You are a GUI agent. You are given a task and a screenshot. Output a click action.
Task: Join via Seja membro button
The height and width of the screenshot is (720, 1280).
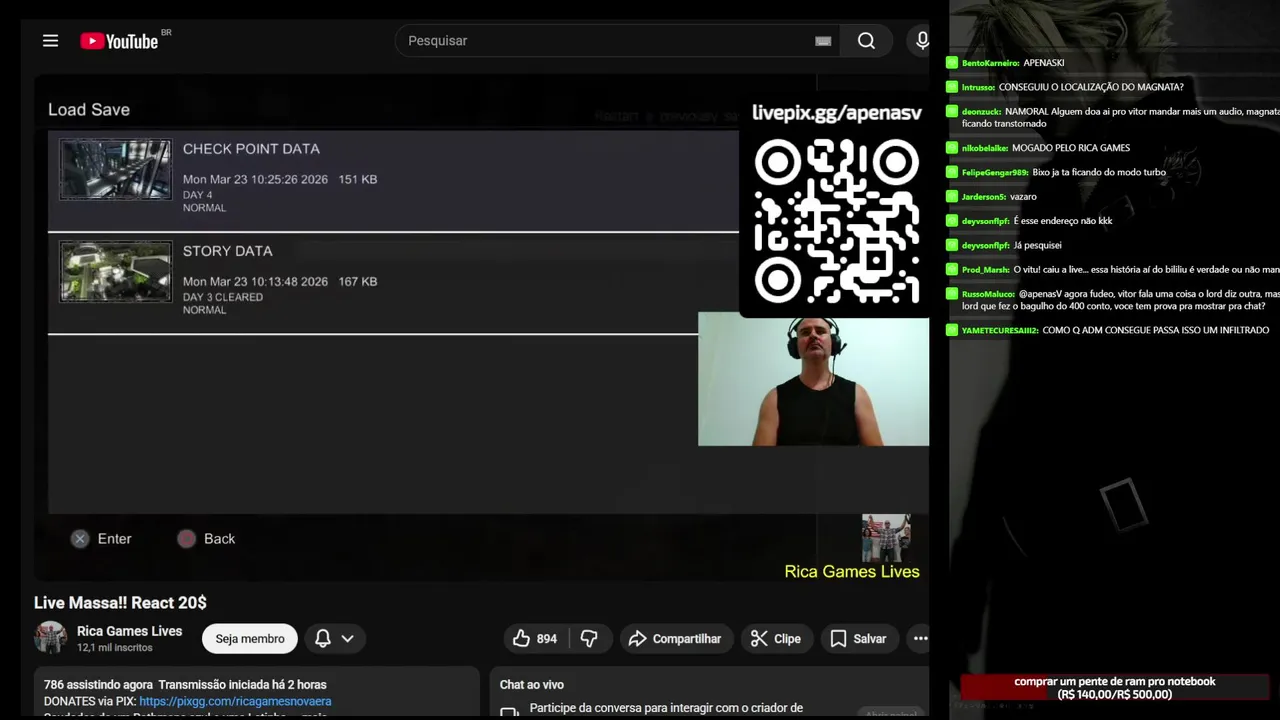pyautogui.click(x=250, y=639)
